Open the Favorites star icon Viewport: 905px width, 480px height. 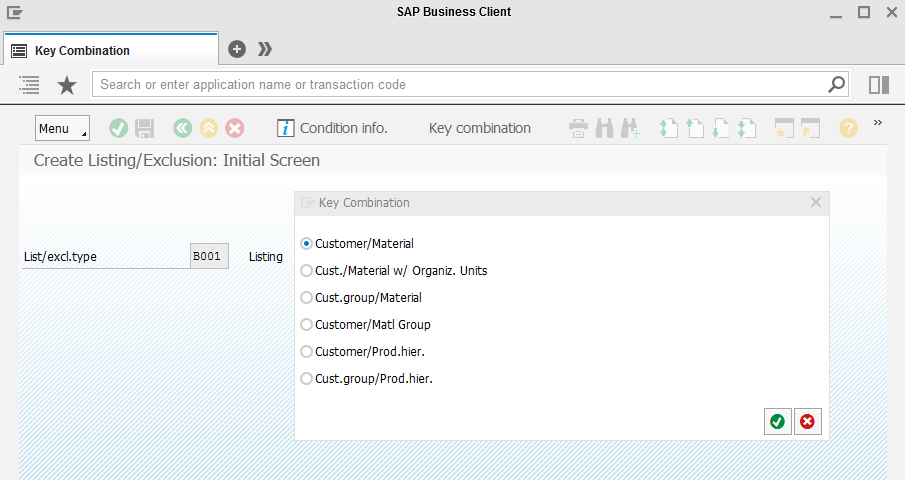point(67,85)
